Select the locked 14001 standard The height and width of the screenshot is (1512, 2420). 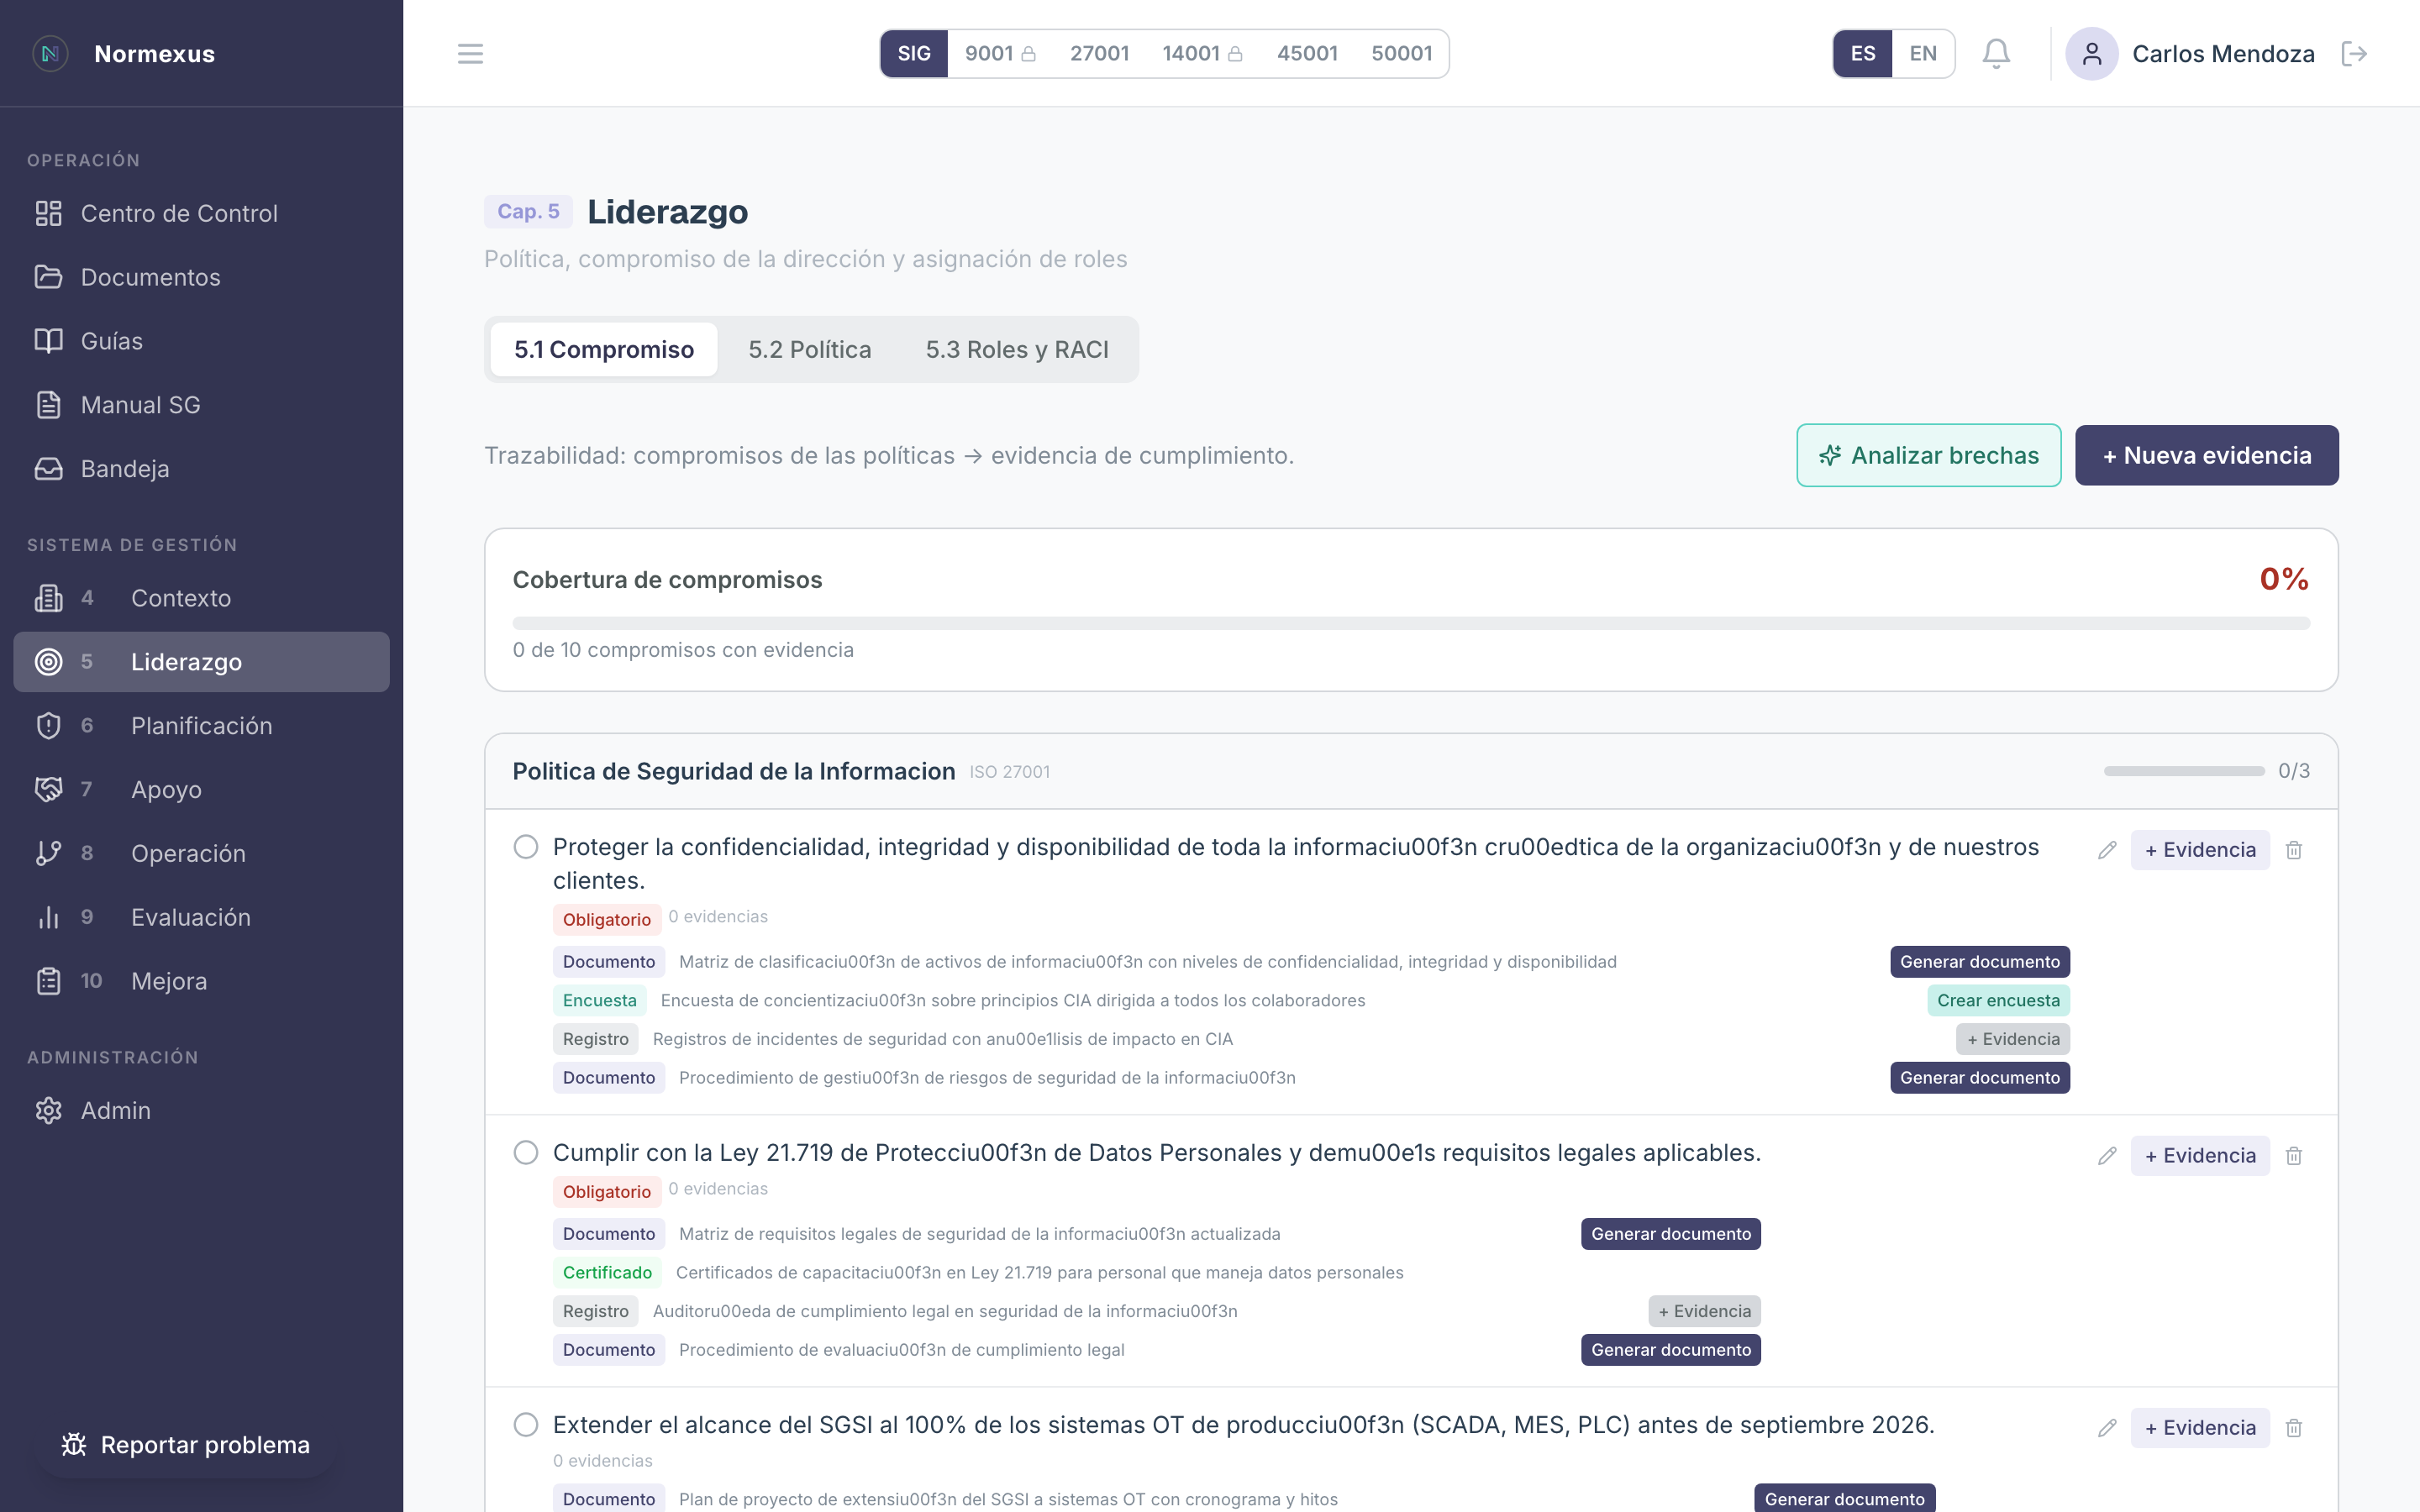(1202, 53)
